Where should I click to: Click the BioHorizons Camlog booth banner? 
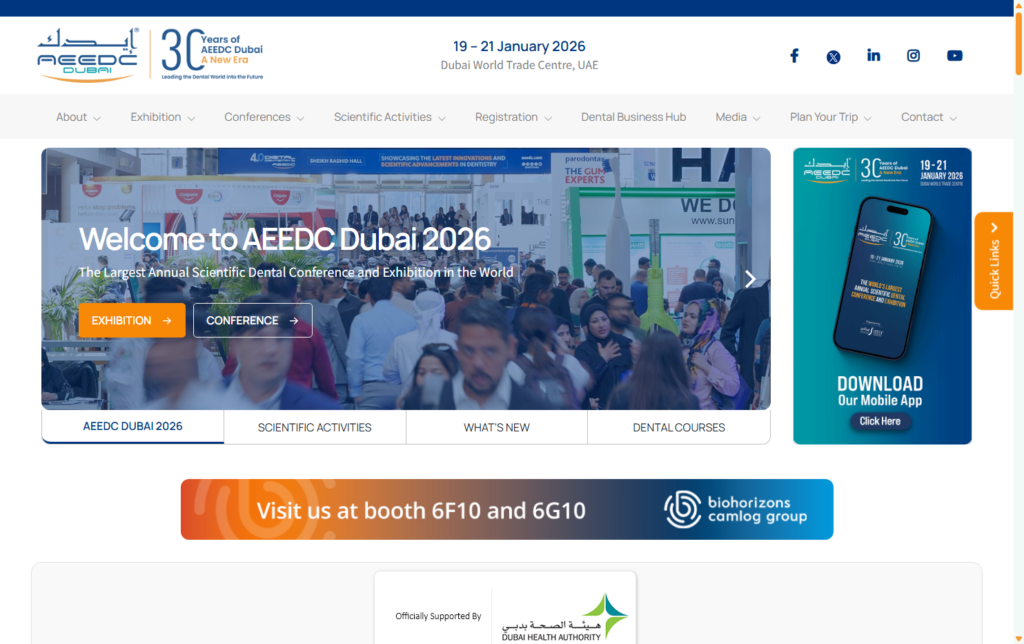pyautogui.click(x=506, y=509)
